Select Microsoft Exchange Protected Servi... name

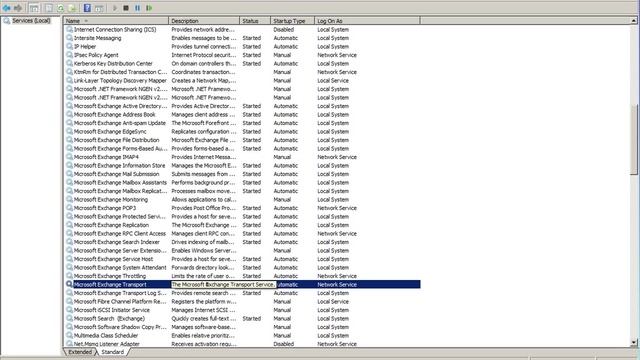(x=120, y=216)
